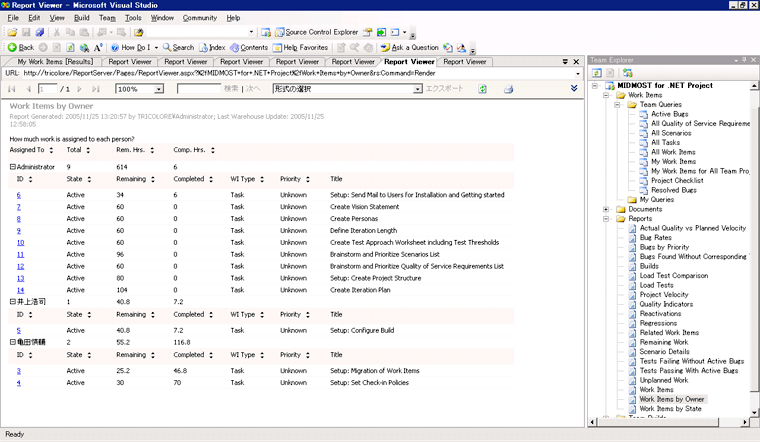Open work item 5 link
Screen dimensions: 760x442
18,331
